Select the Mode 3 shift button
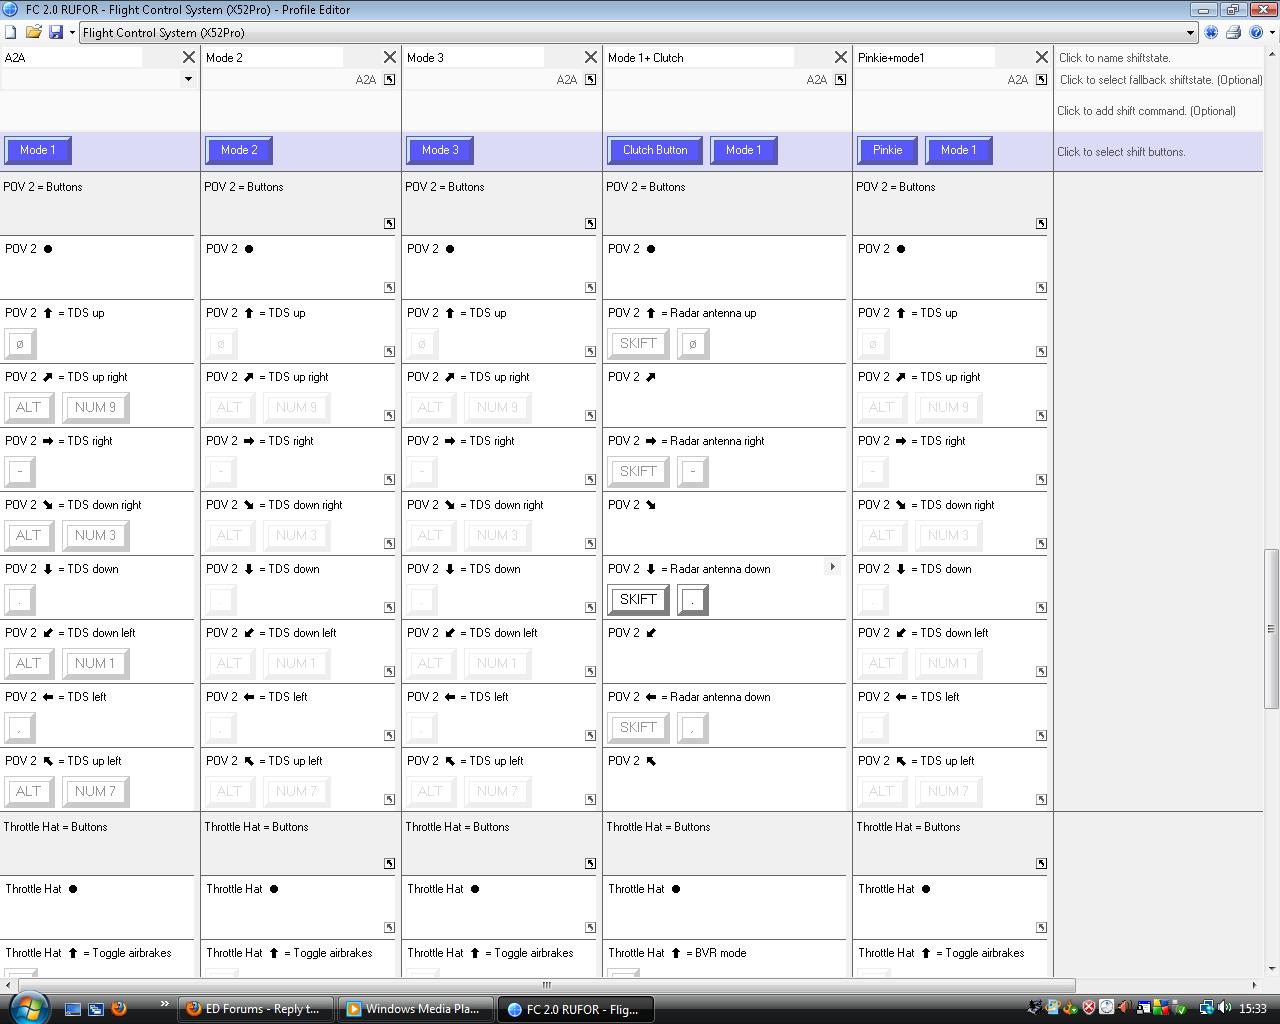1280x1024 pixels. tap(440, 150)
